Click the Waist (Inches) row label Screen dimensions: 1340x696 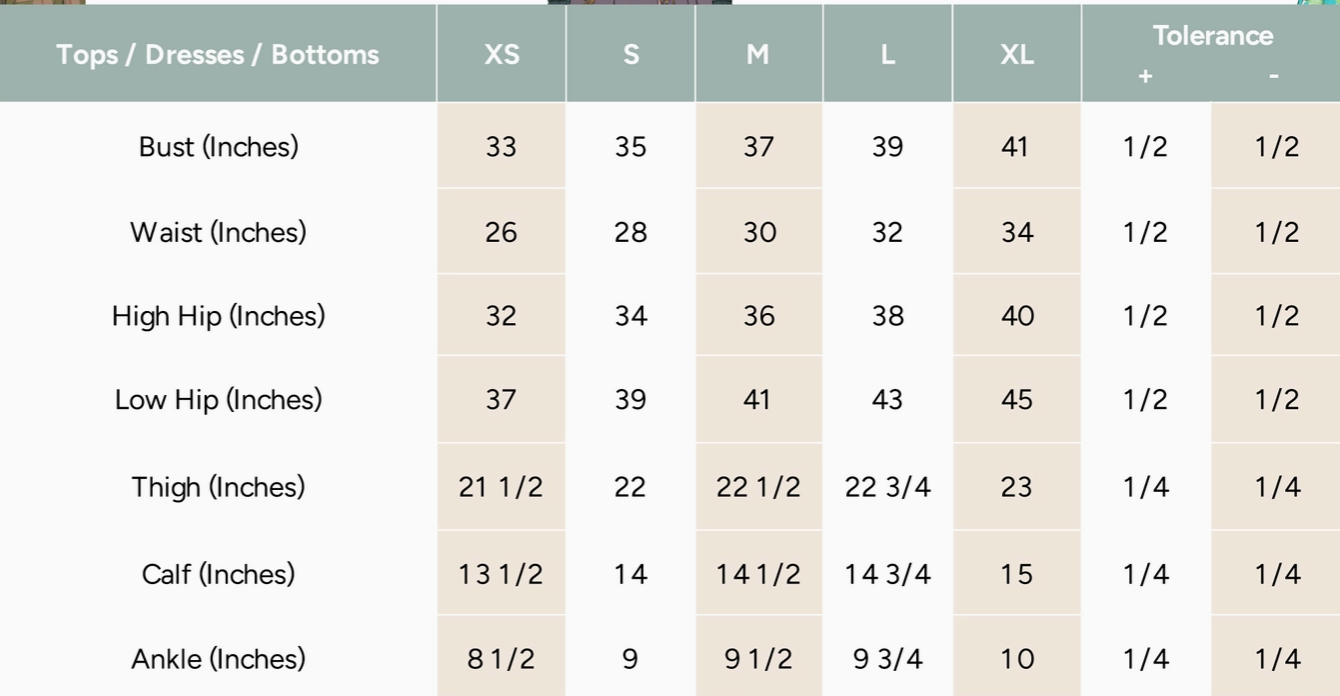click(218, 232)
